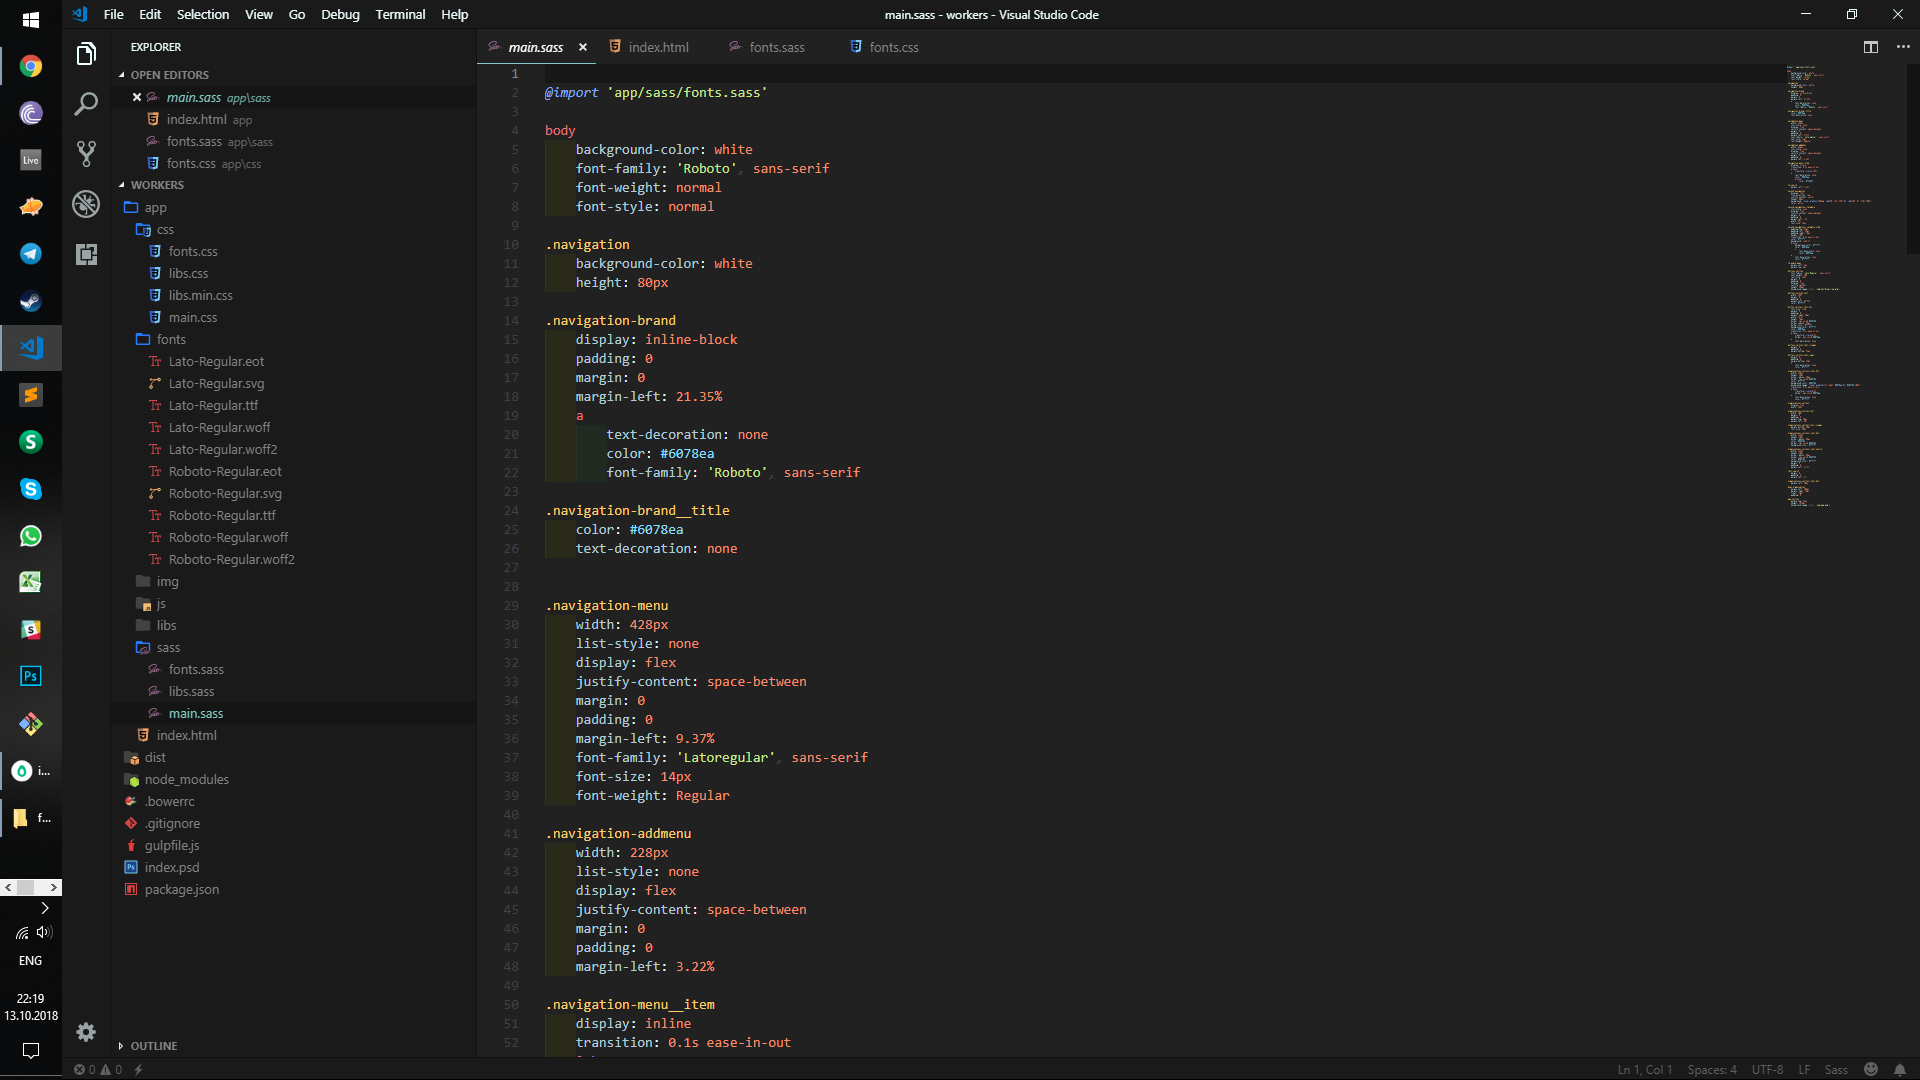Open the Terminal menu
The height and width of the screenshot is (1080, 1920).
click(x=400, y=14)
